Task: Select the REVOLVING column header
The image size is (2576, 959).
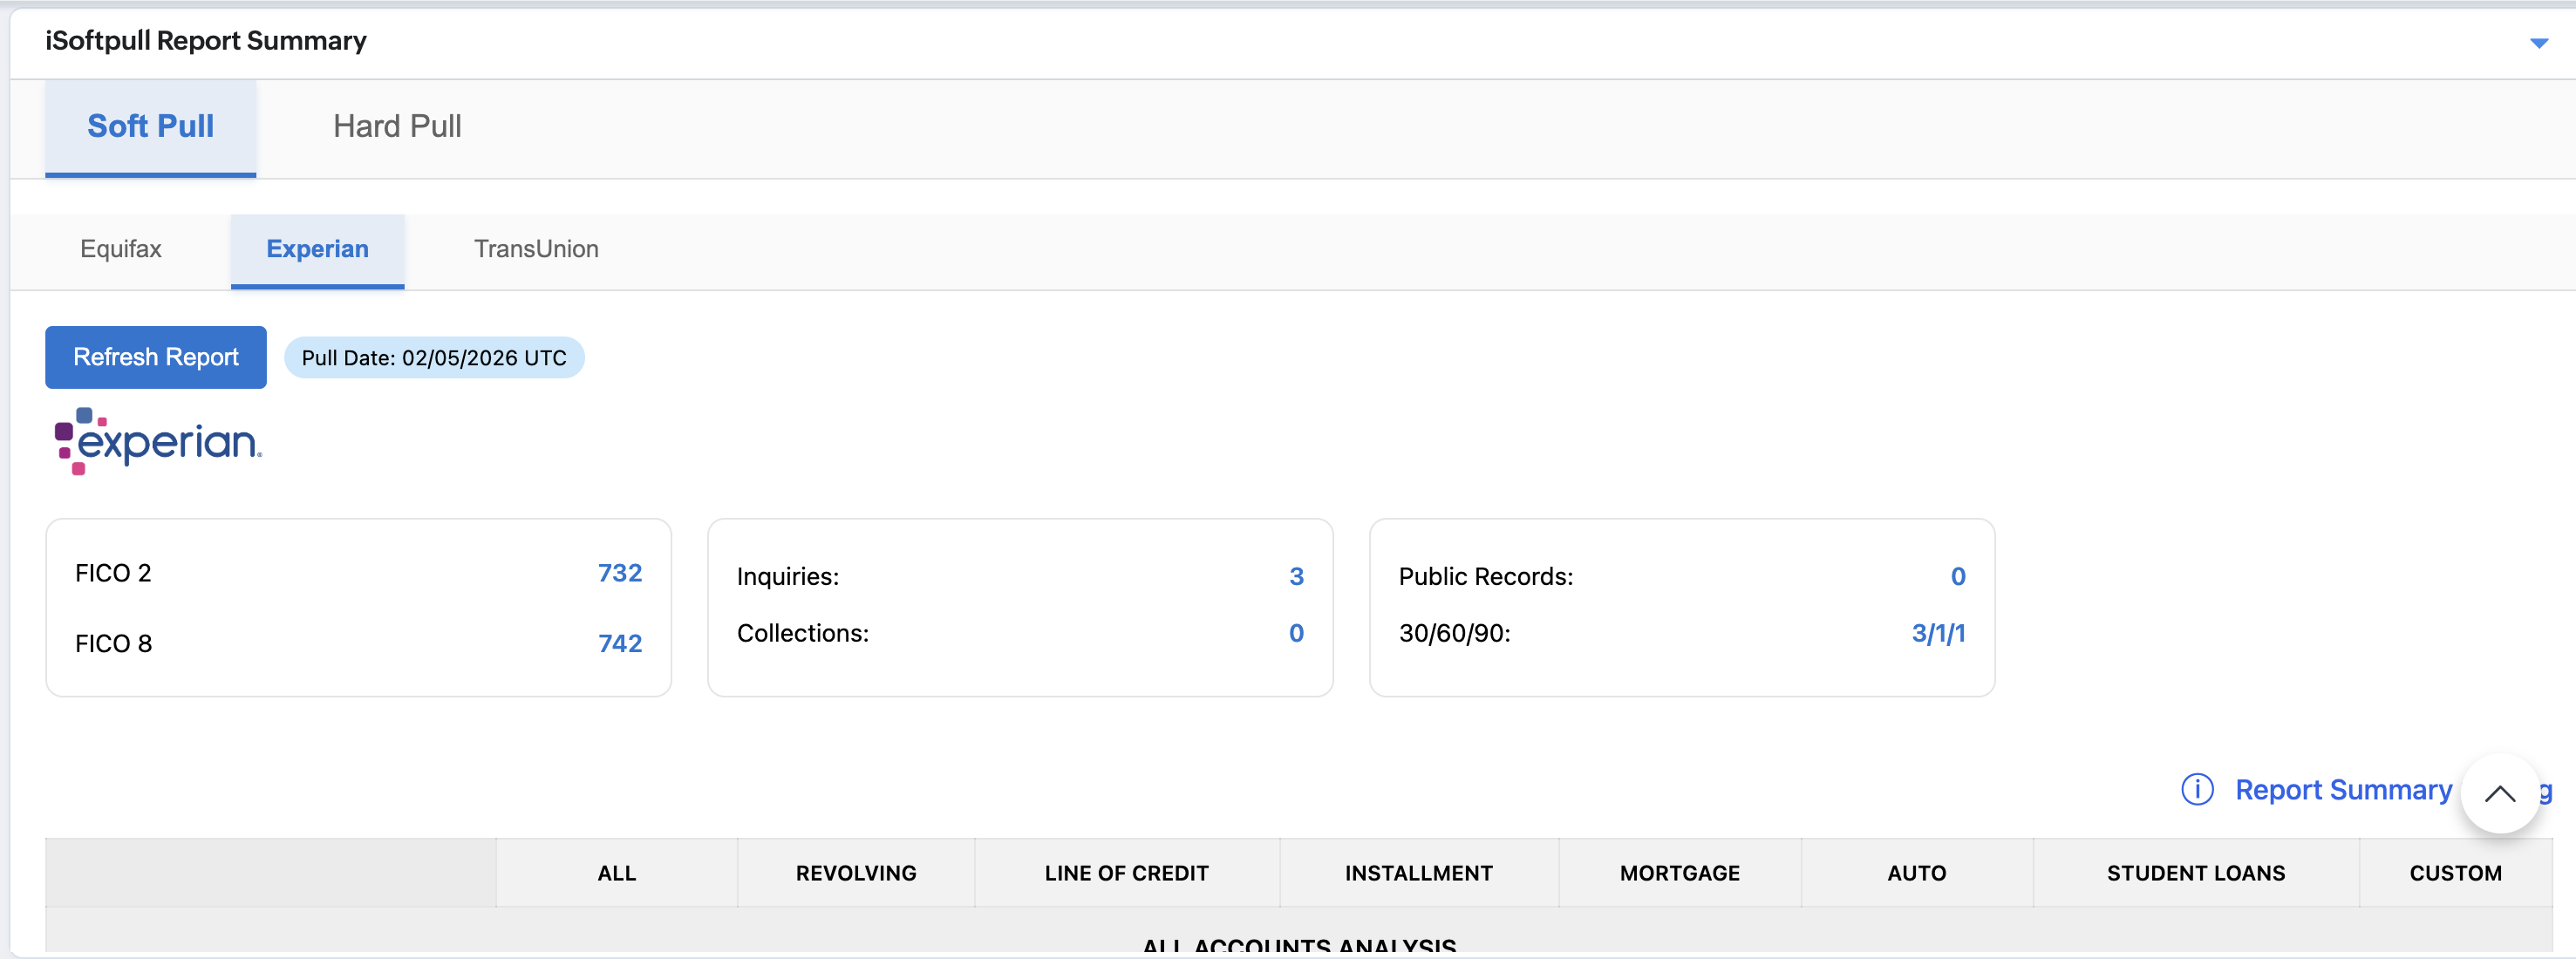Action: click(x=856, y=873)
